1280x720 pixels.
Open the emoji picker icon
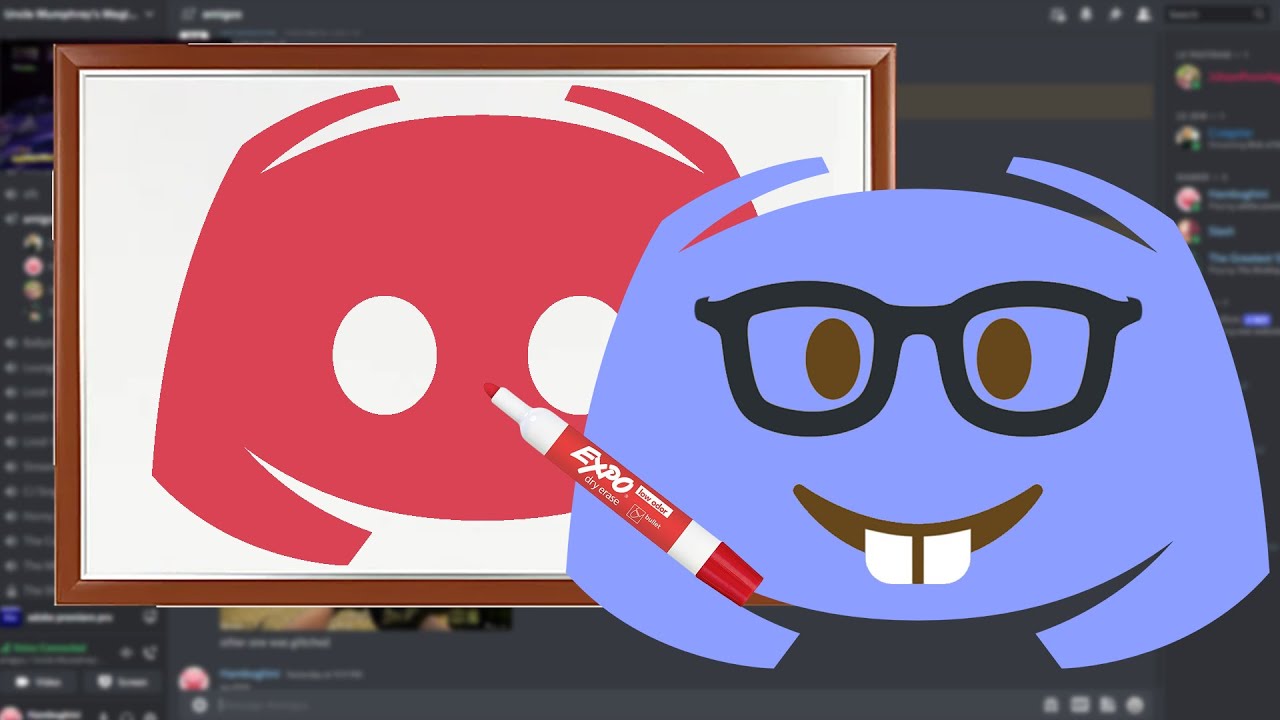pyautogui.click(x=1135, y=704)
